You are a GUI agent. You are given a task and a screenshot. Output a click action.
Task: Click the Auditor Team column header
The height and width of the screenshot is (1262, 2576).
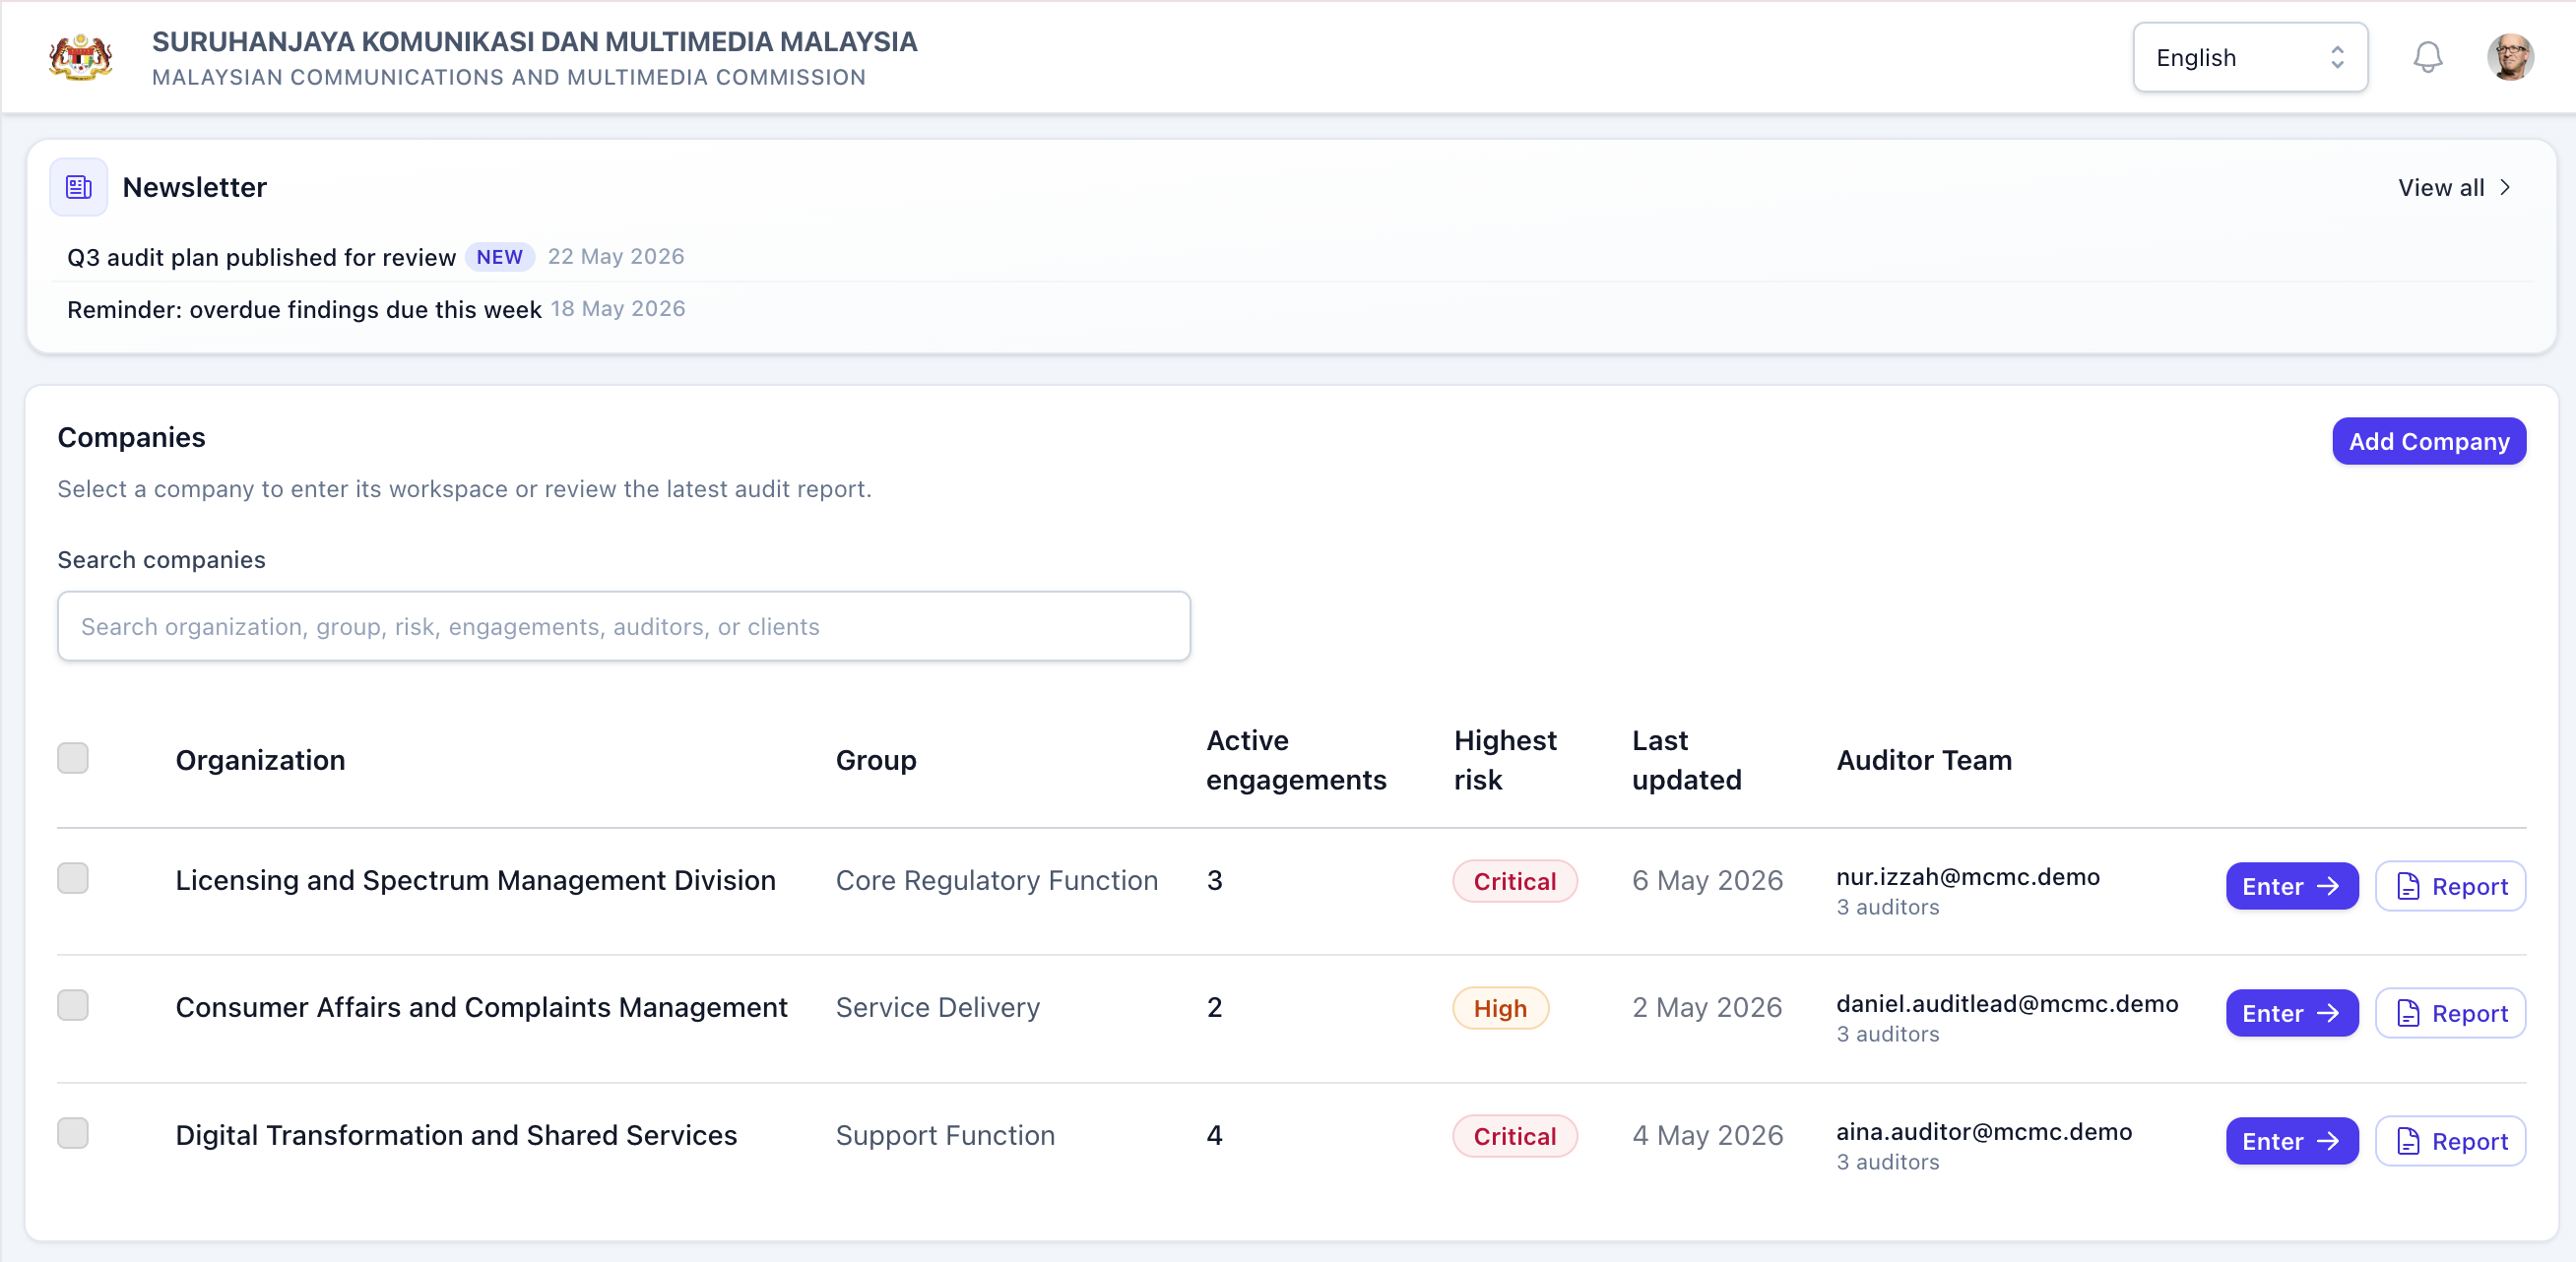point(1924,760)
